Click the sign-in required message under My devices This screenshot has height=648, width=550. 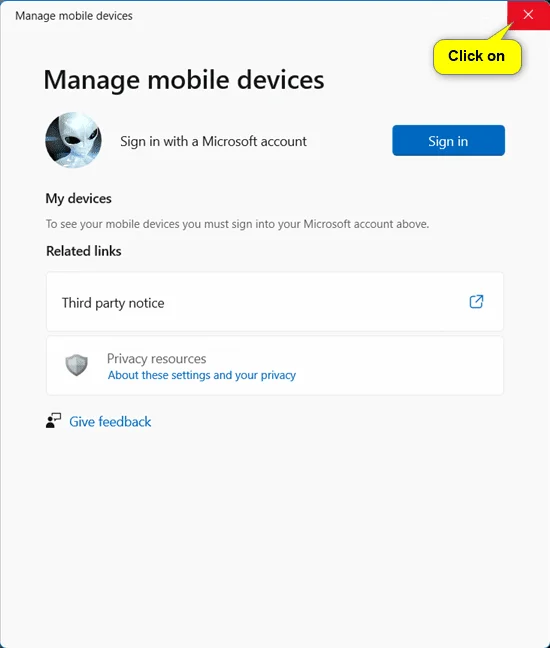click(x=238, y=224)
